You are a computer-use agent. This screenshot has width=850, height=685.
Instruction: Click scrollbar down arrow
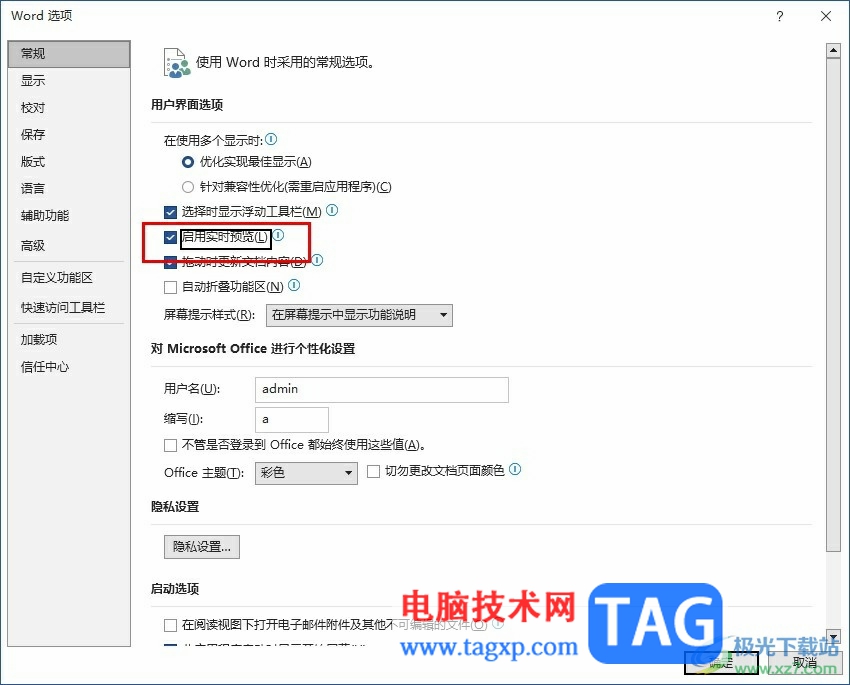(833, 637)
